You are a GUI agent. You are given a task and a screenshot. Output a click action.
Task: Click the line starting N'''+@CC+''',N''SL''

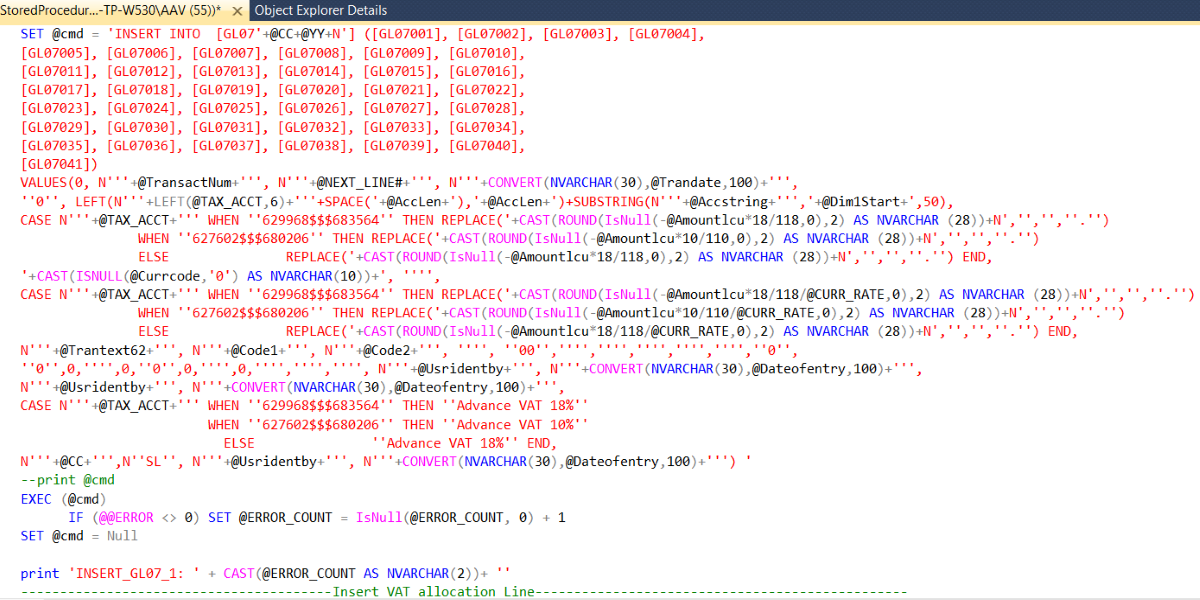click(386, 462)
